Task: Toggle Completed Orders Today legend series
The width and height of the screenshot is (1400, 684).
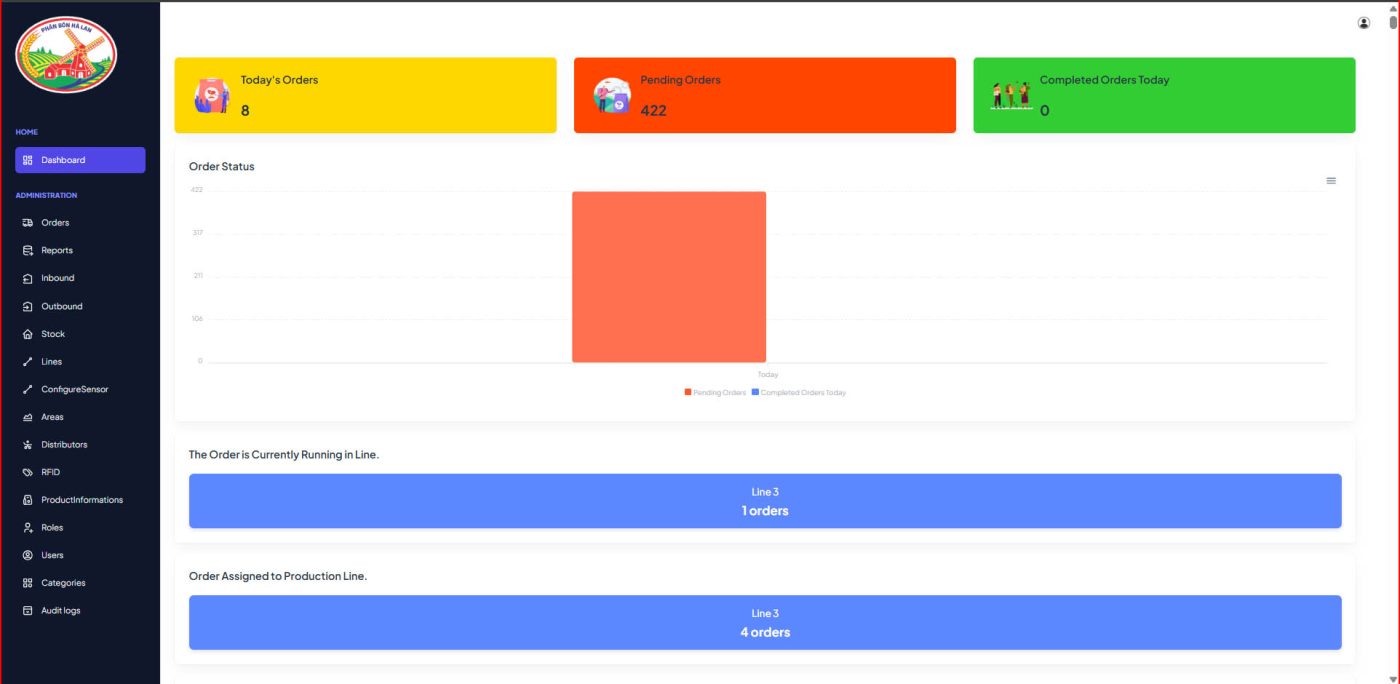Action: (799, 393)
